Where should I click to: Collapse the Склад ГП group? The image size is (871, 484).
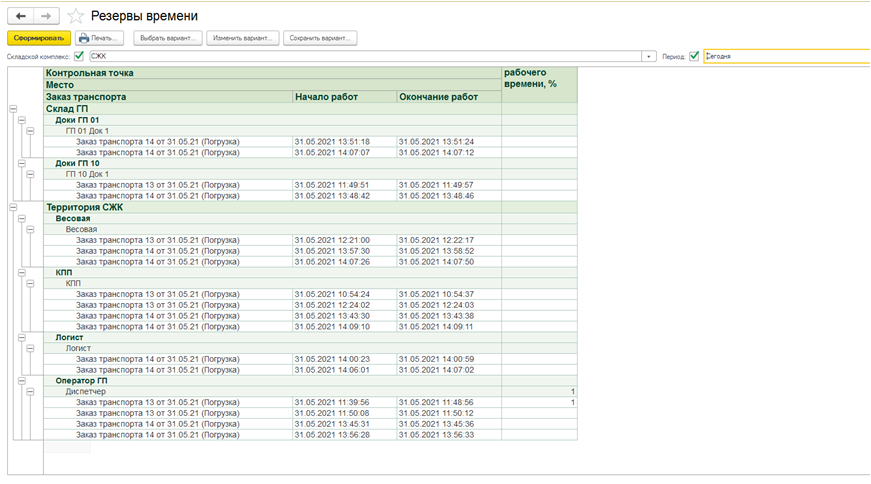click(12, 109)
